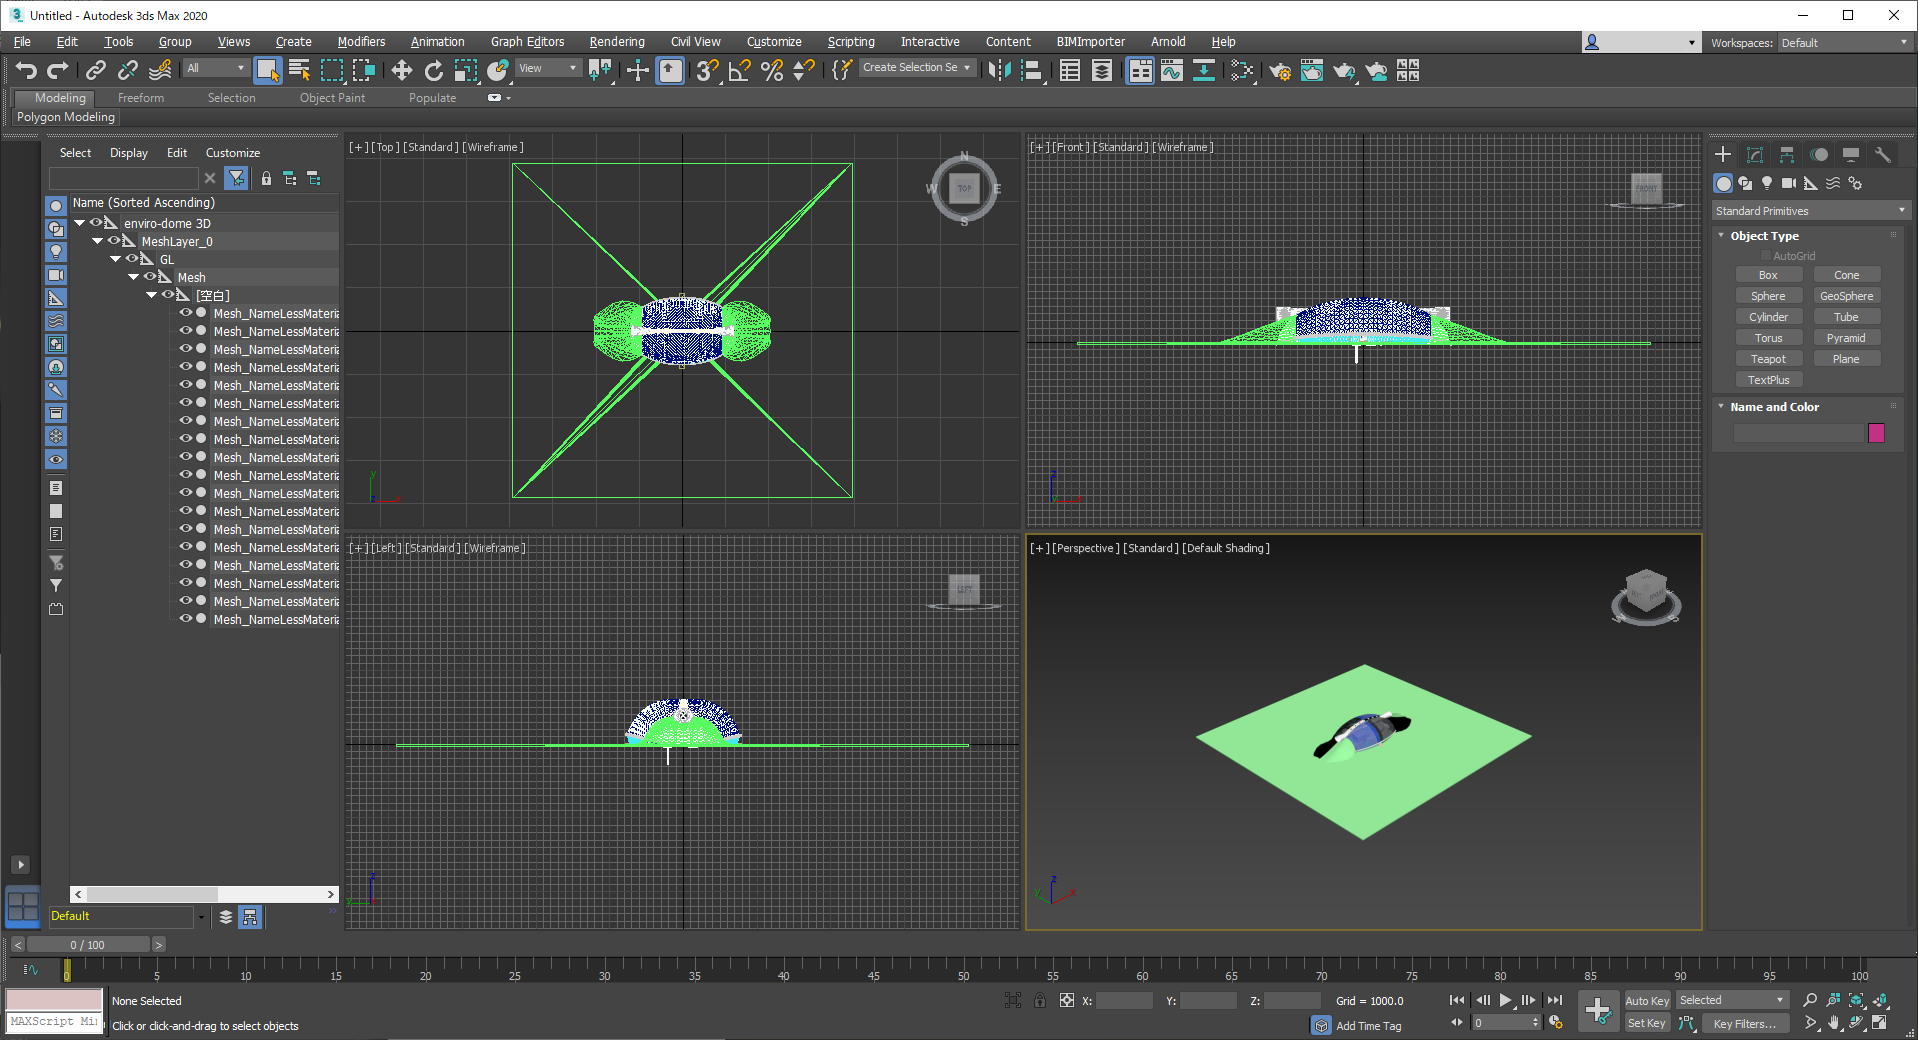
Task: Click the Key Filters button
Action: (1744, 1024)
